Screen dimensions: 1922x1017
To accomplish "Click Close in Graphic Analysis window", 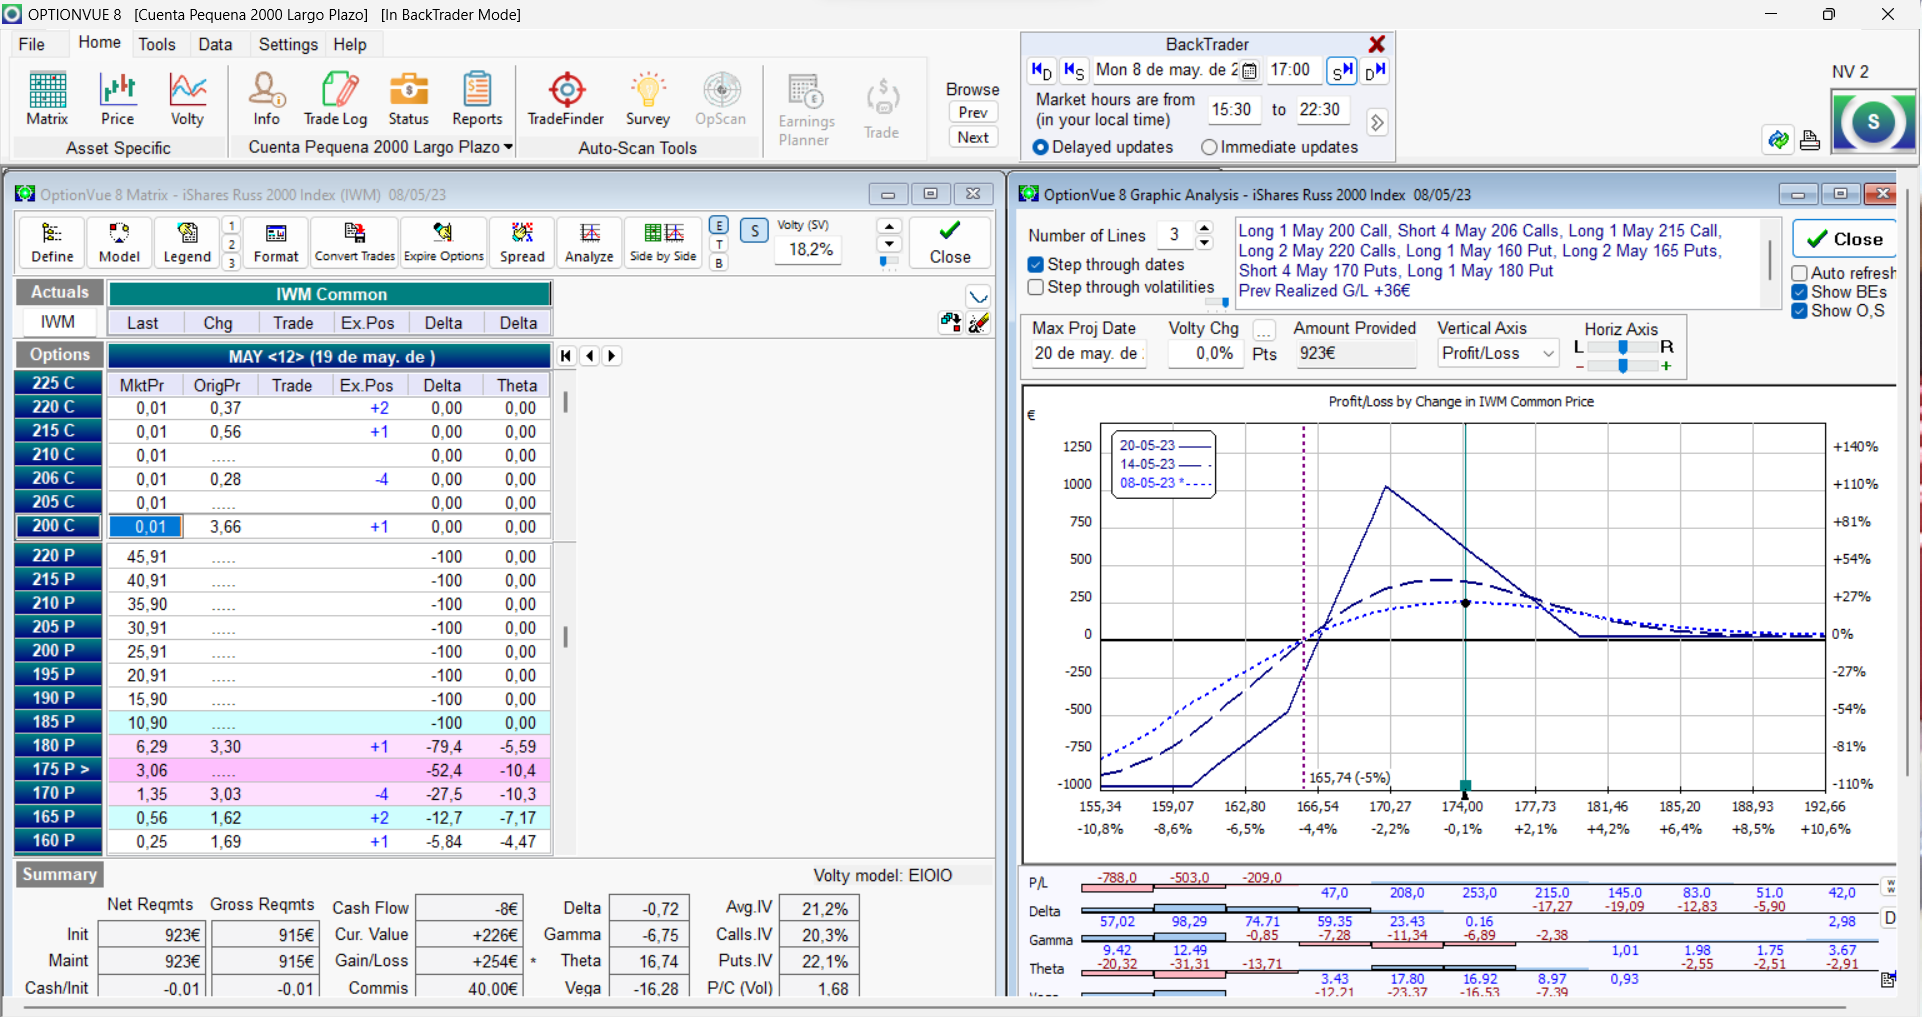I will coord(1845,239).
